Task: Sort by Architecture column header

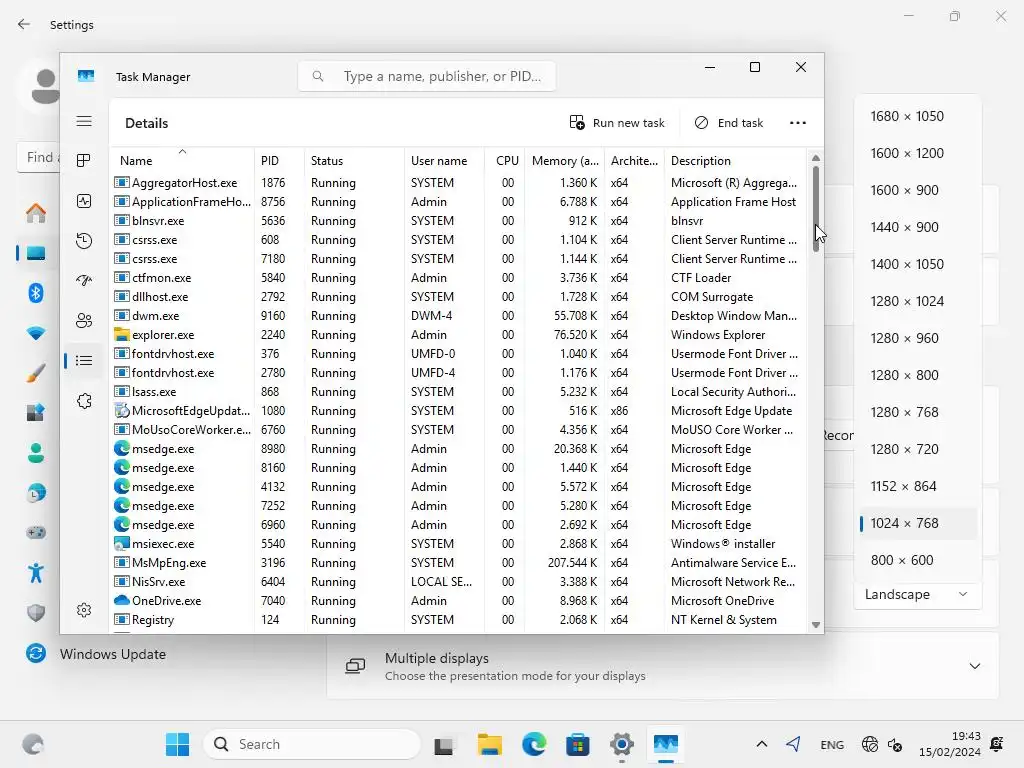Action: click(x=634, y=161)
